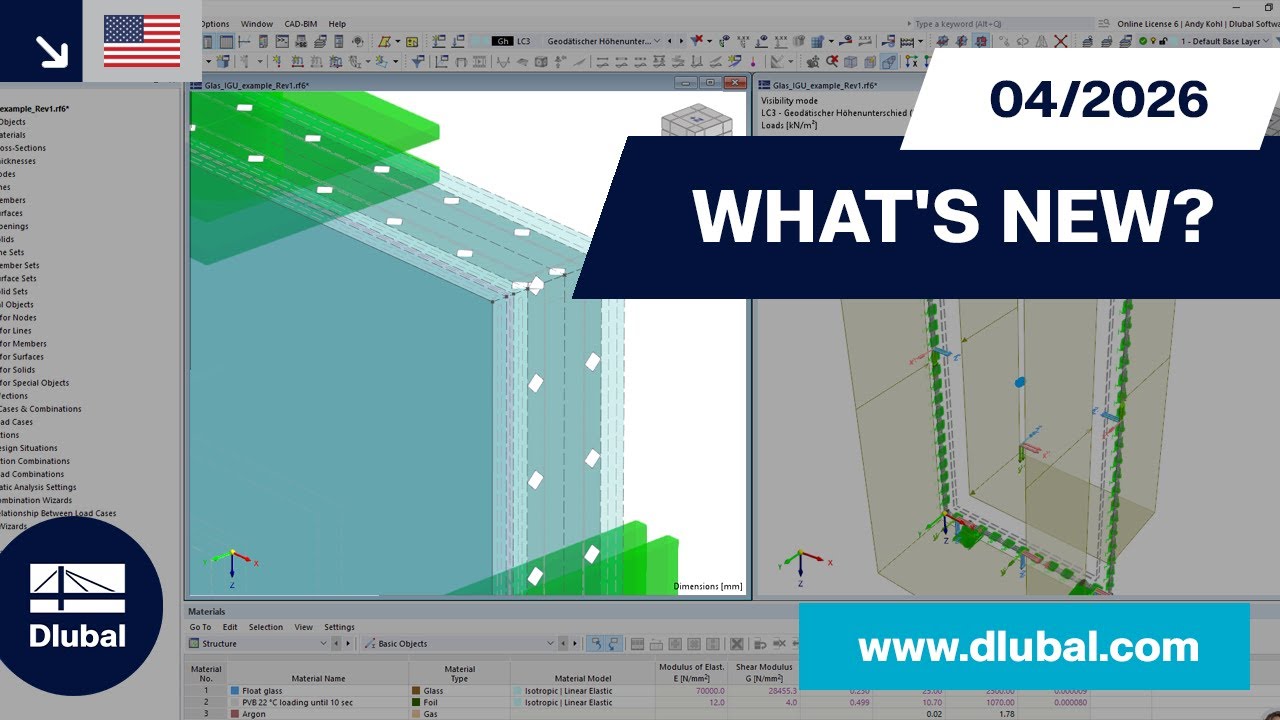Viewport: 1280px width, 720px height.
Task: Open the Structure dropdown in Materials panel
Action: 258,644
